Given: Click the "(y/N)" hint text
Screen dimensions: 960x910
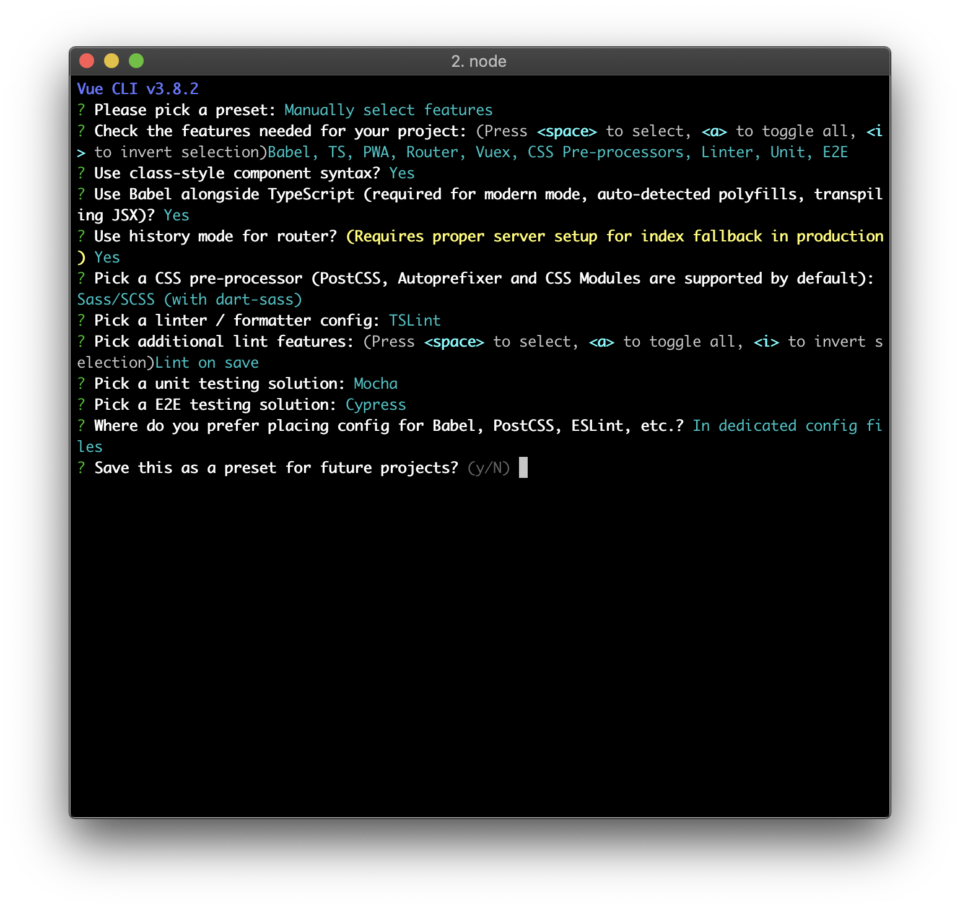Looking at the screenshot, I should [488, 468].
